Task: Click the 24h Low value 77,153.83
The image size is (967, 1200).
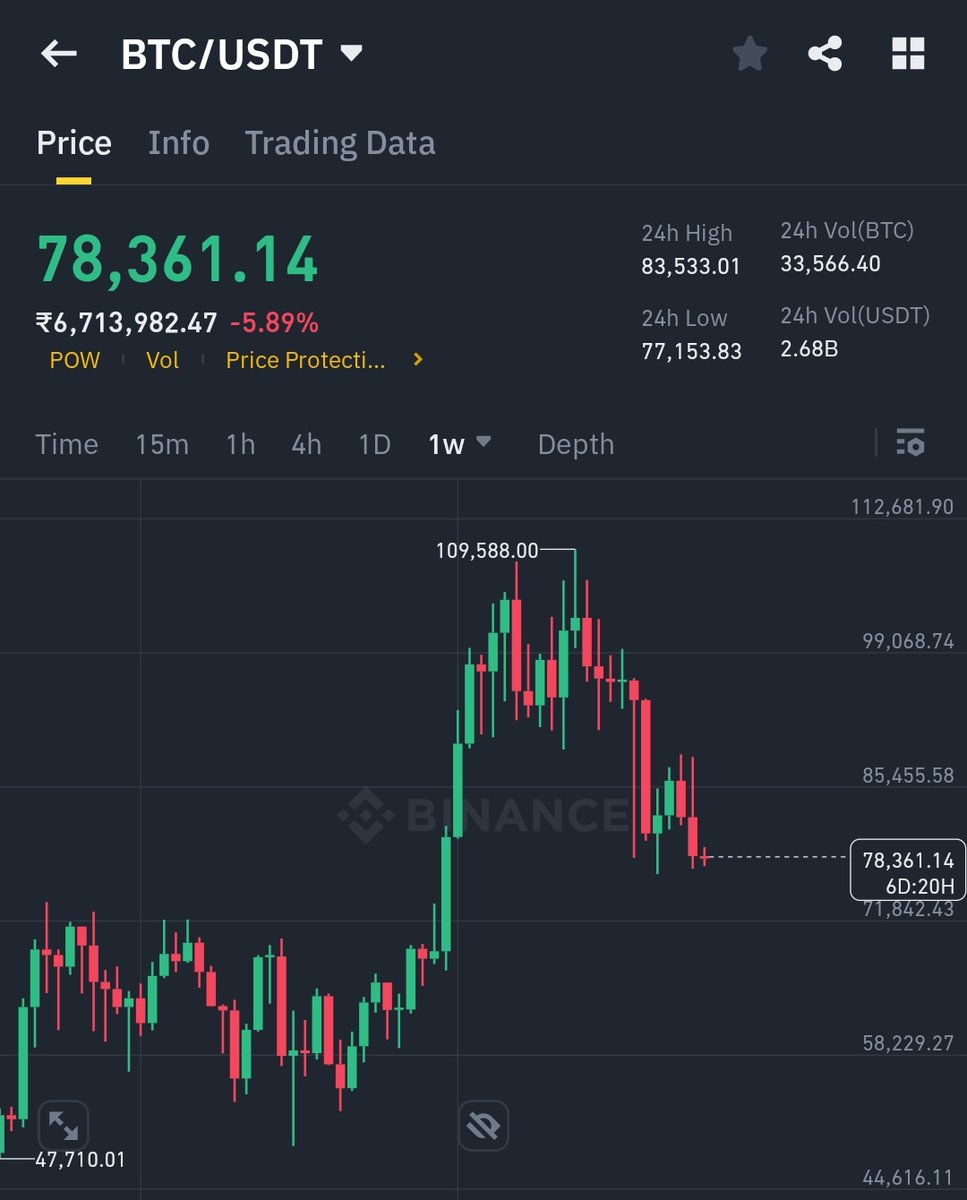Action: (692, 351)
